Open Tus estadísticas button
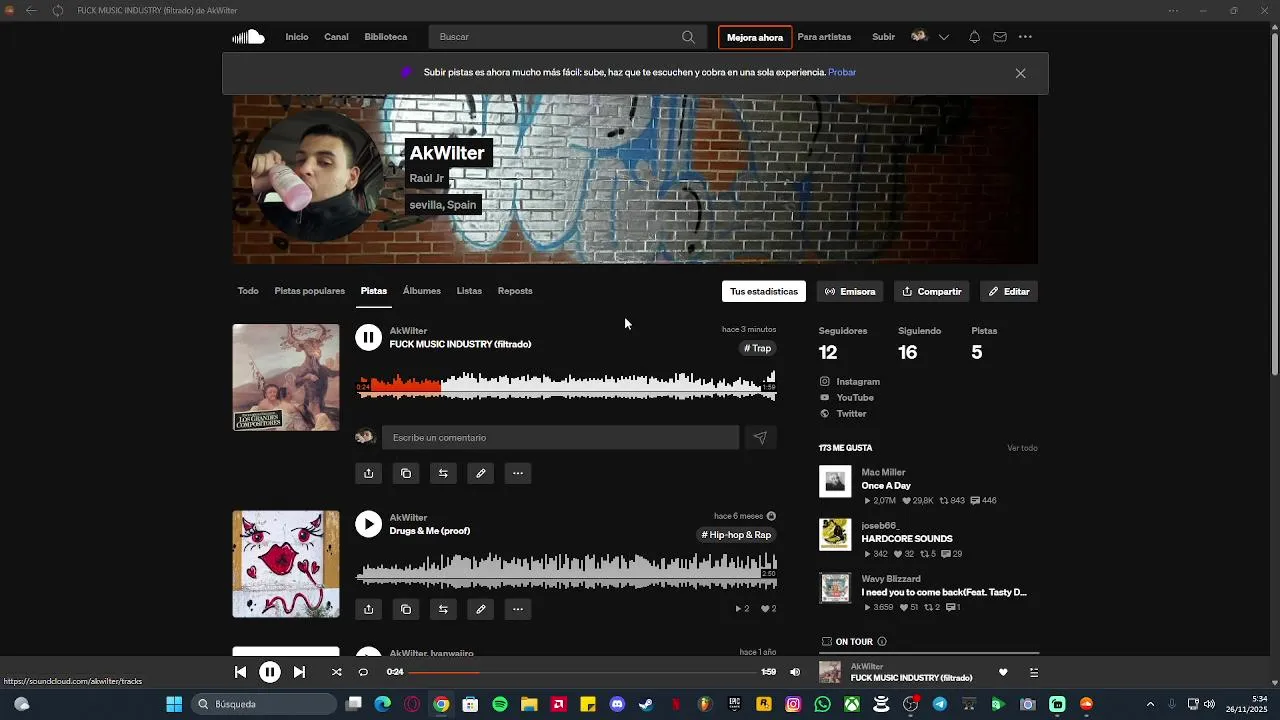The height and width of the screenshot is (720, 1280). tap(764, 291)
